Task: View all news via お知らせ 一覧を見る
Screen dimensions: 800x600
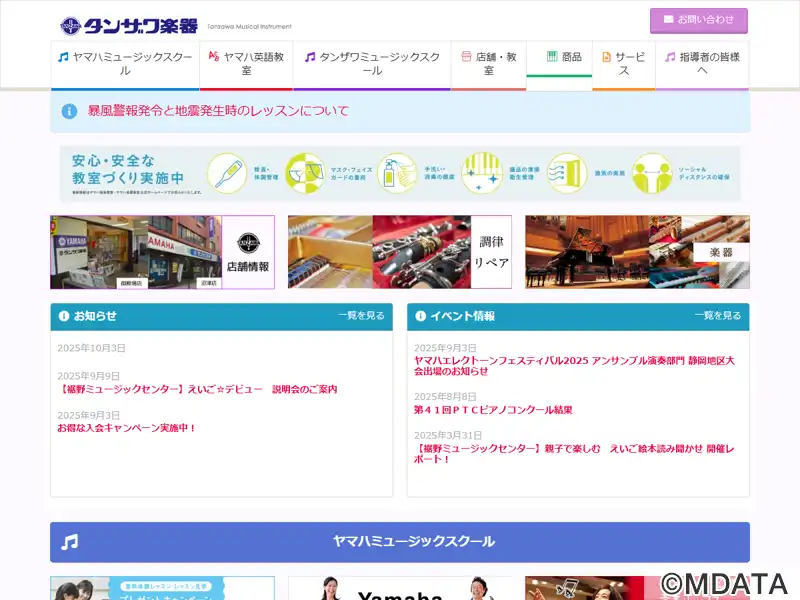Action: pos(361,315)
